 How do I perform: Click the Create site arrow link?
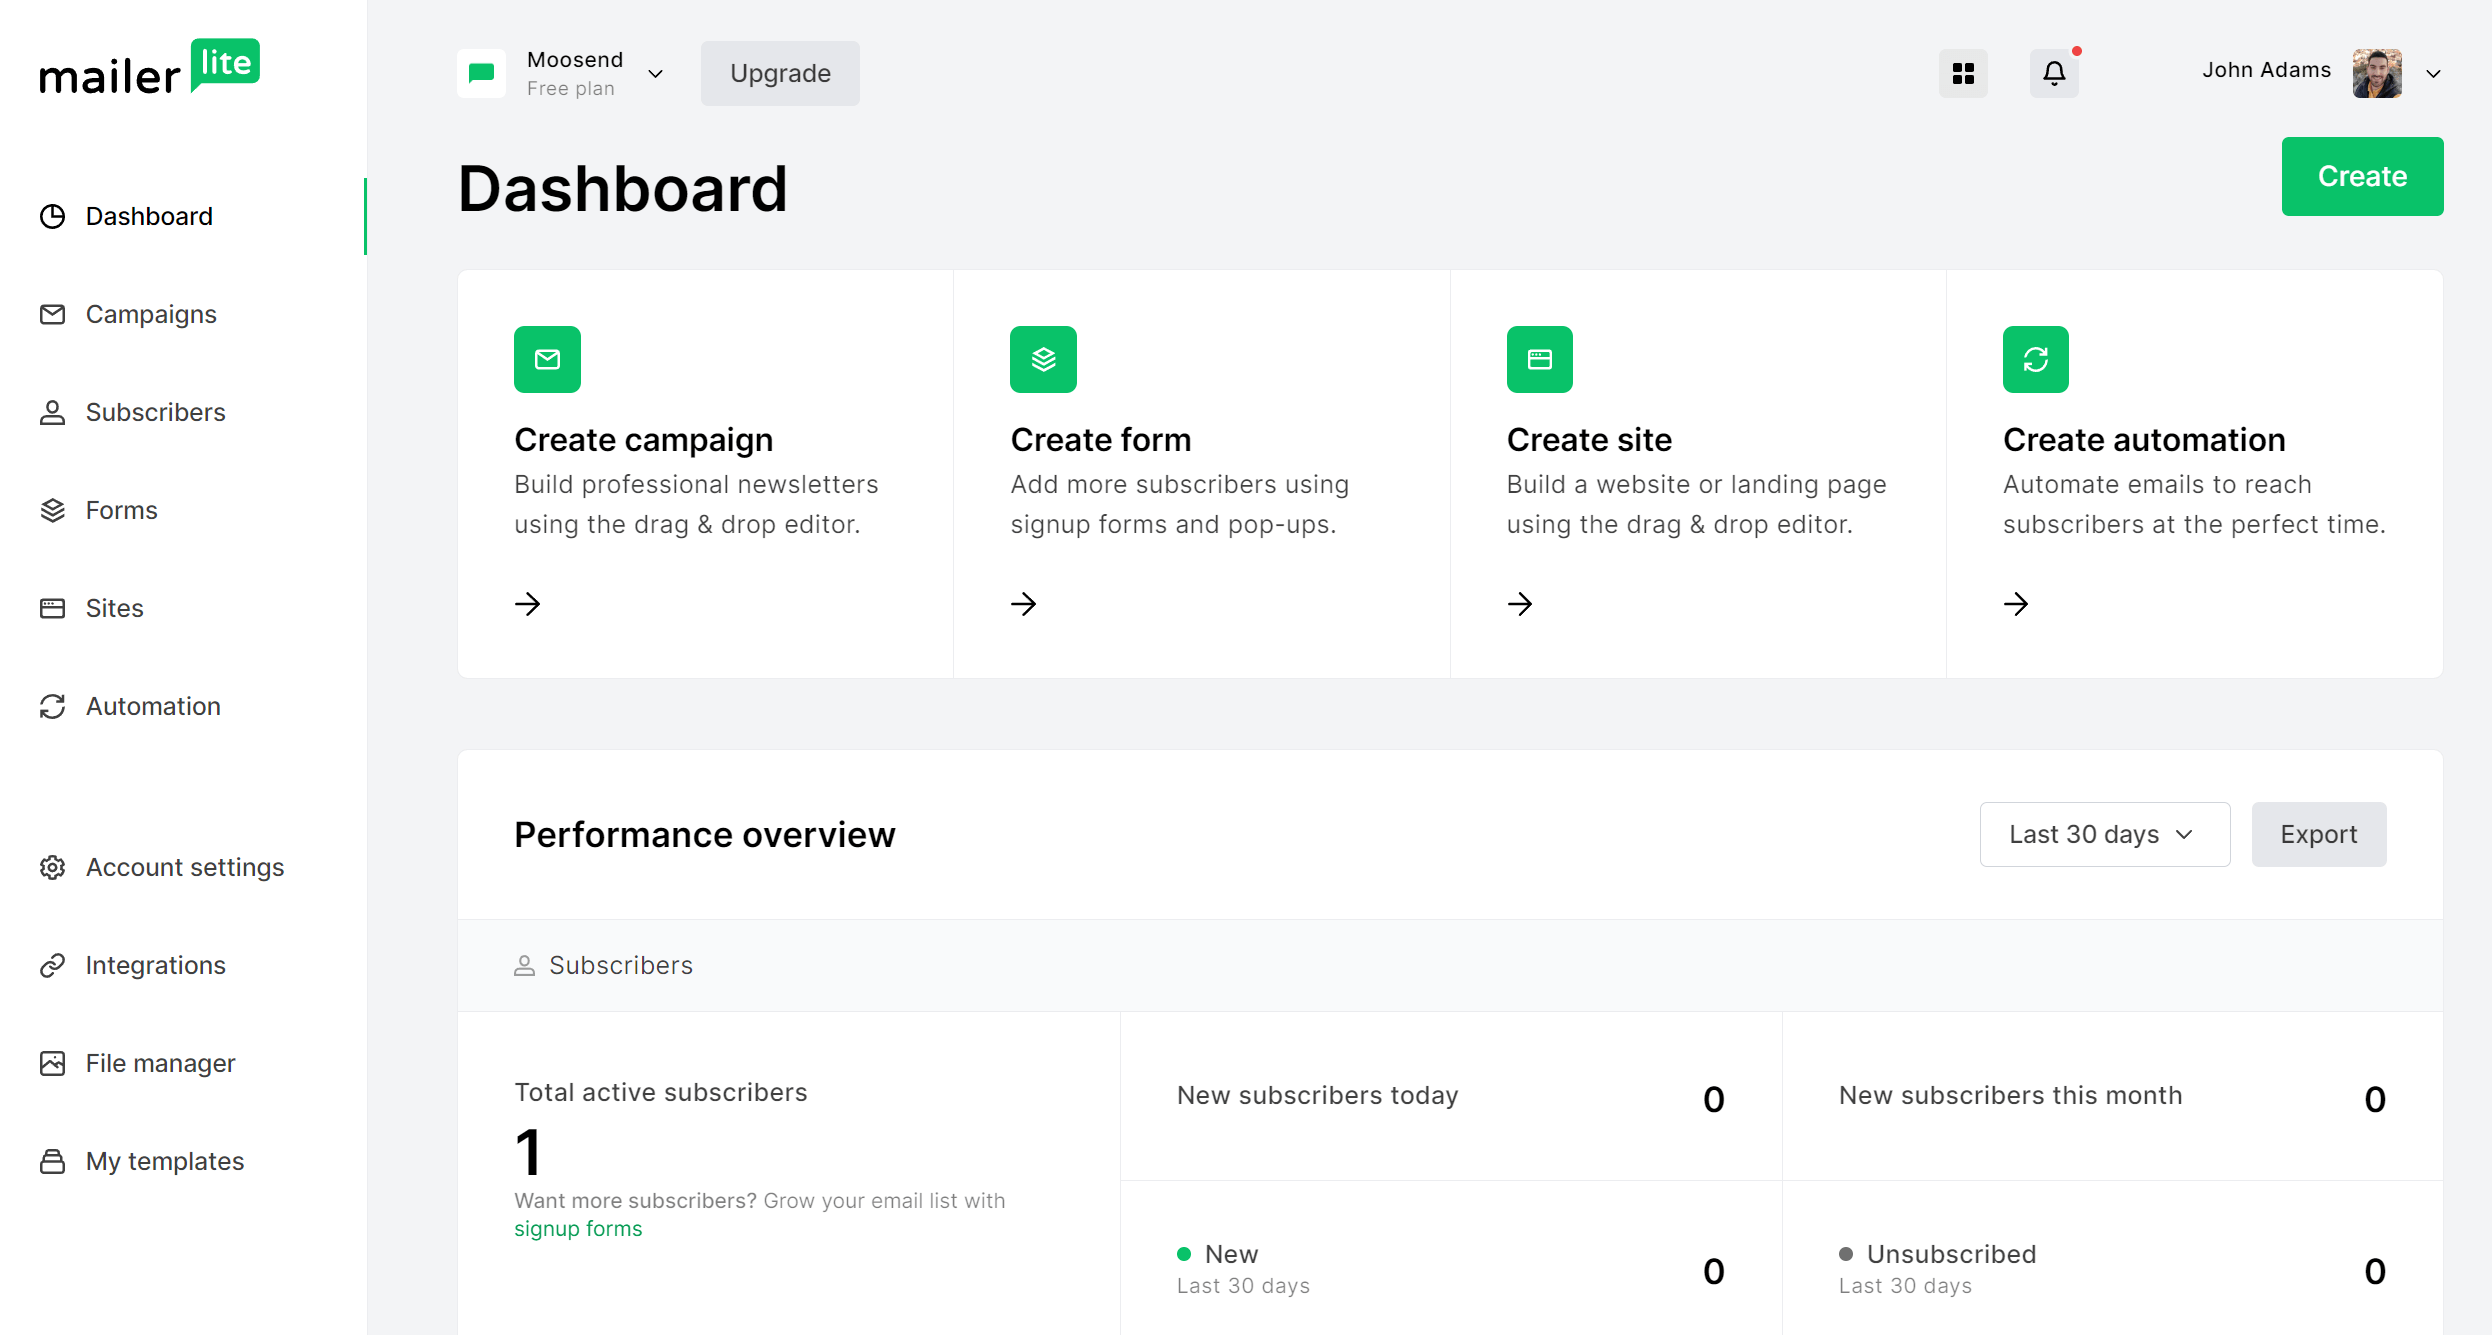[1521, 603]
